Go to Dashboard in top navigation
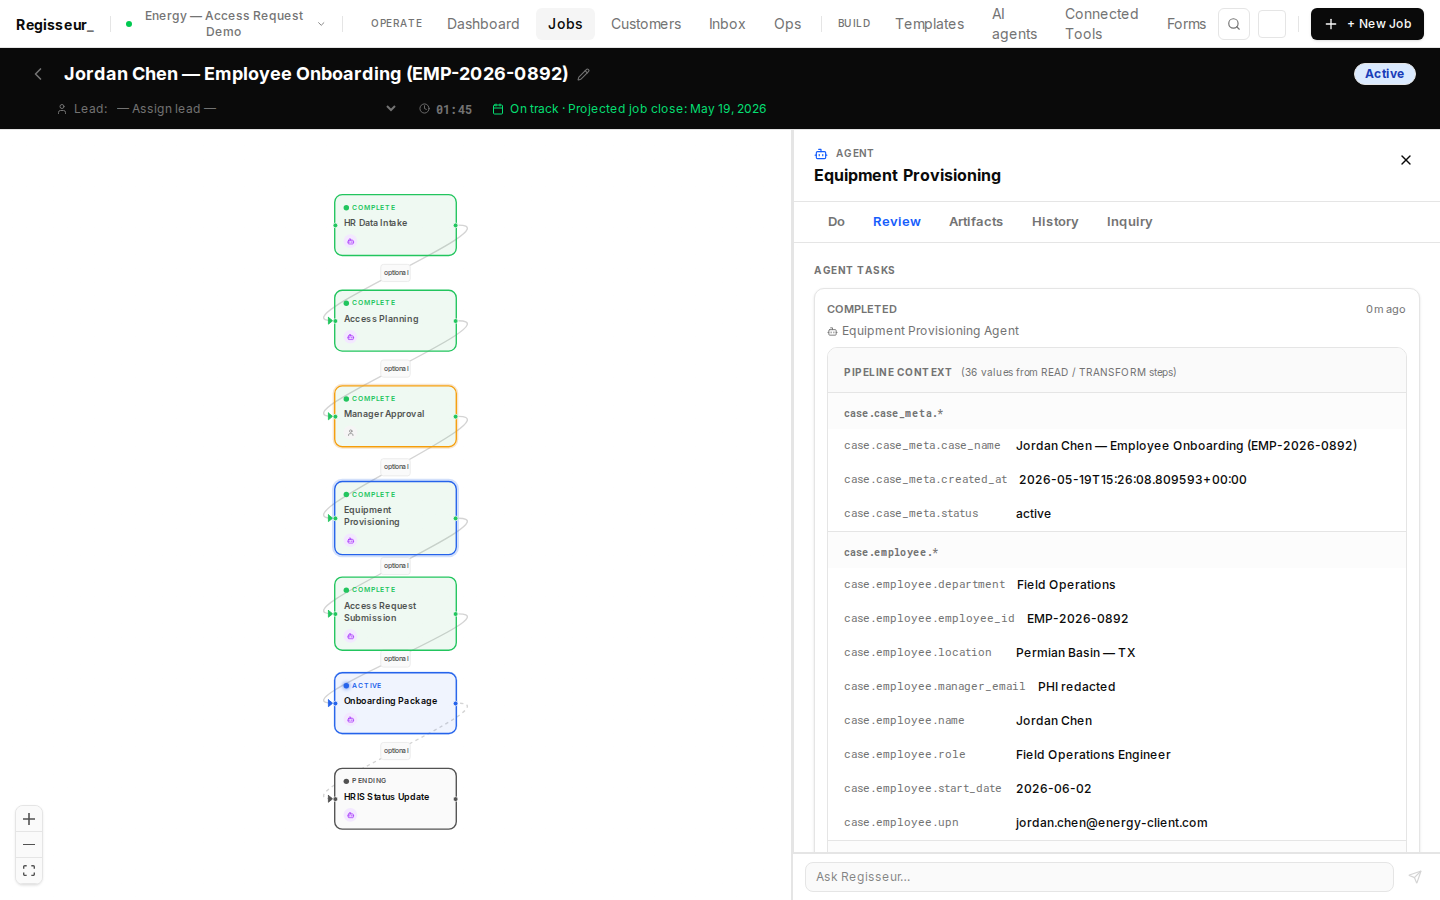The image size is (1440, 900). tap(483, 24)
